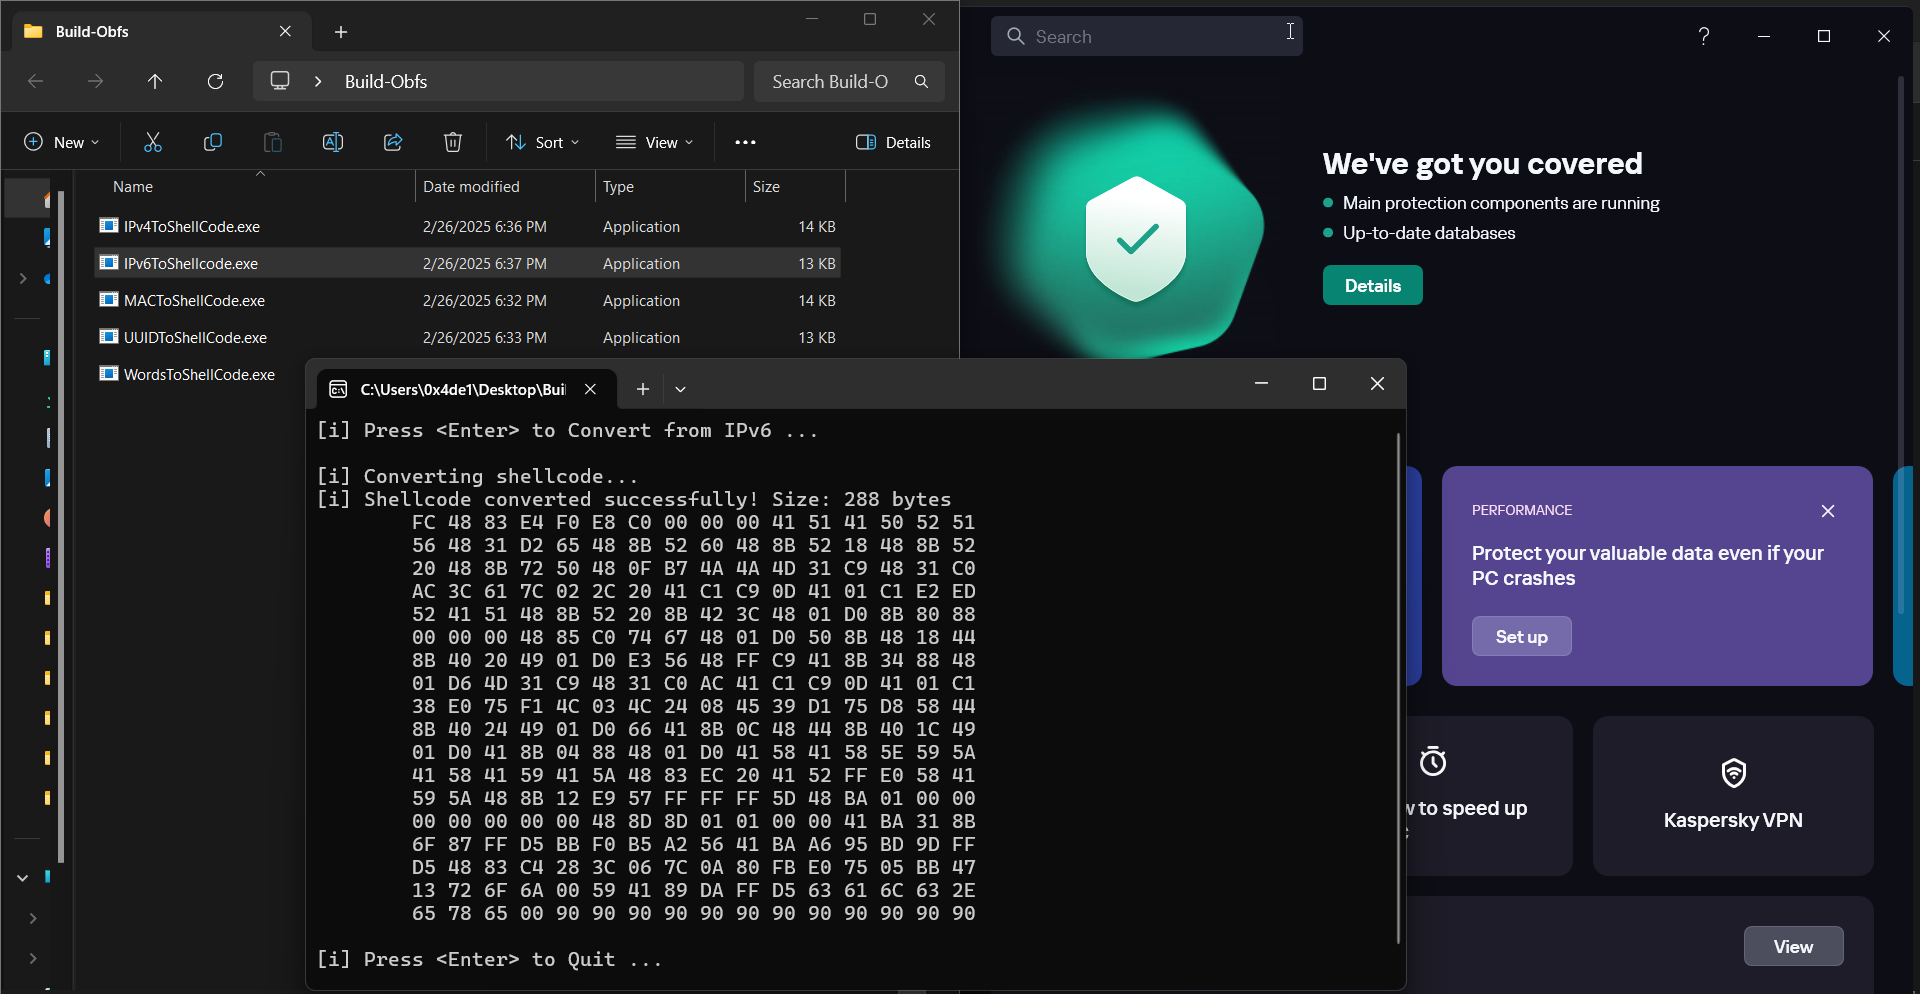Click the Refresh icon in Explorer
Screen dimensions: 1920x994
pos(215,81)
